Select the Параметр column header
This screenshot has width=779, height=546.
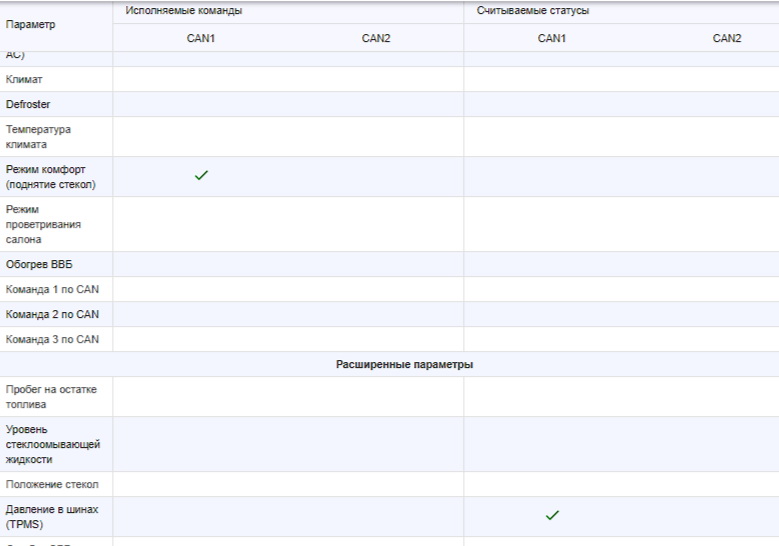tap(31, 24)
